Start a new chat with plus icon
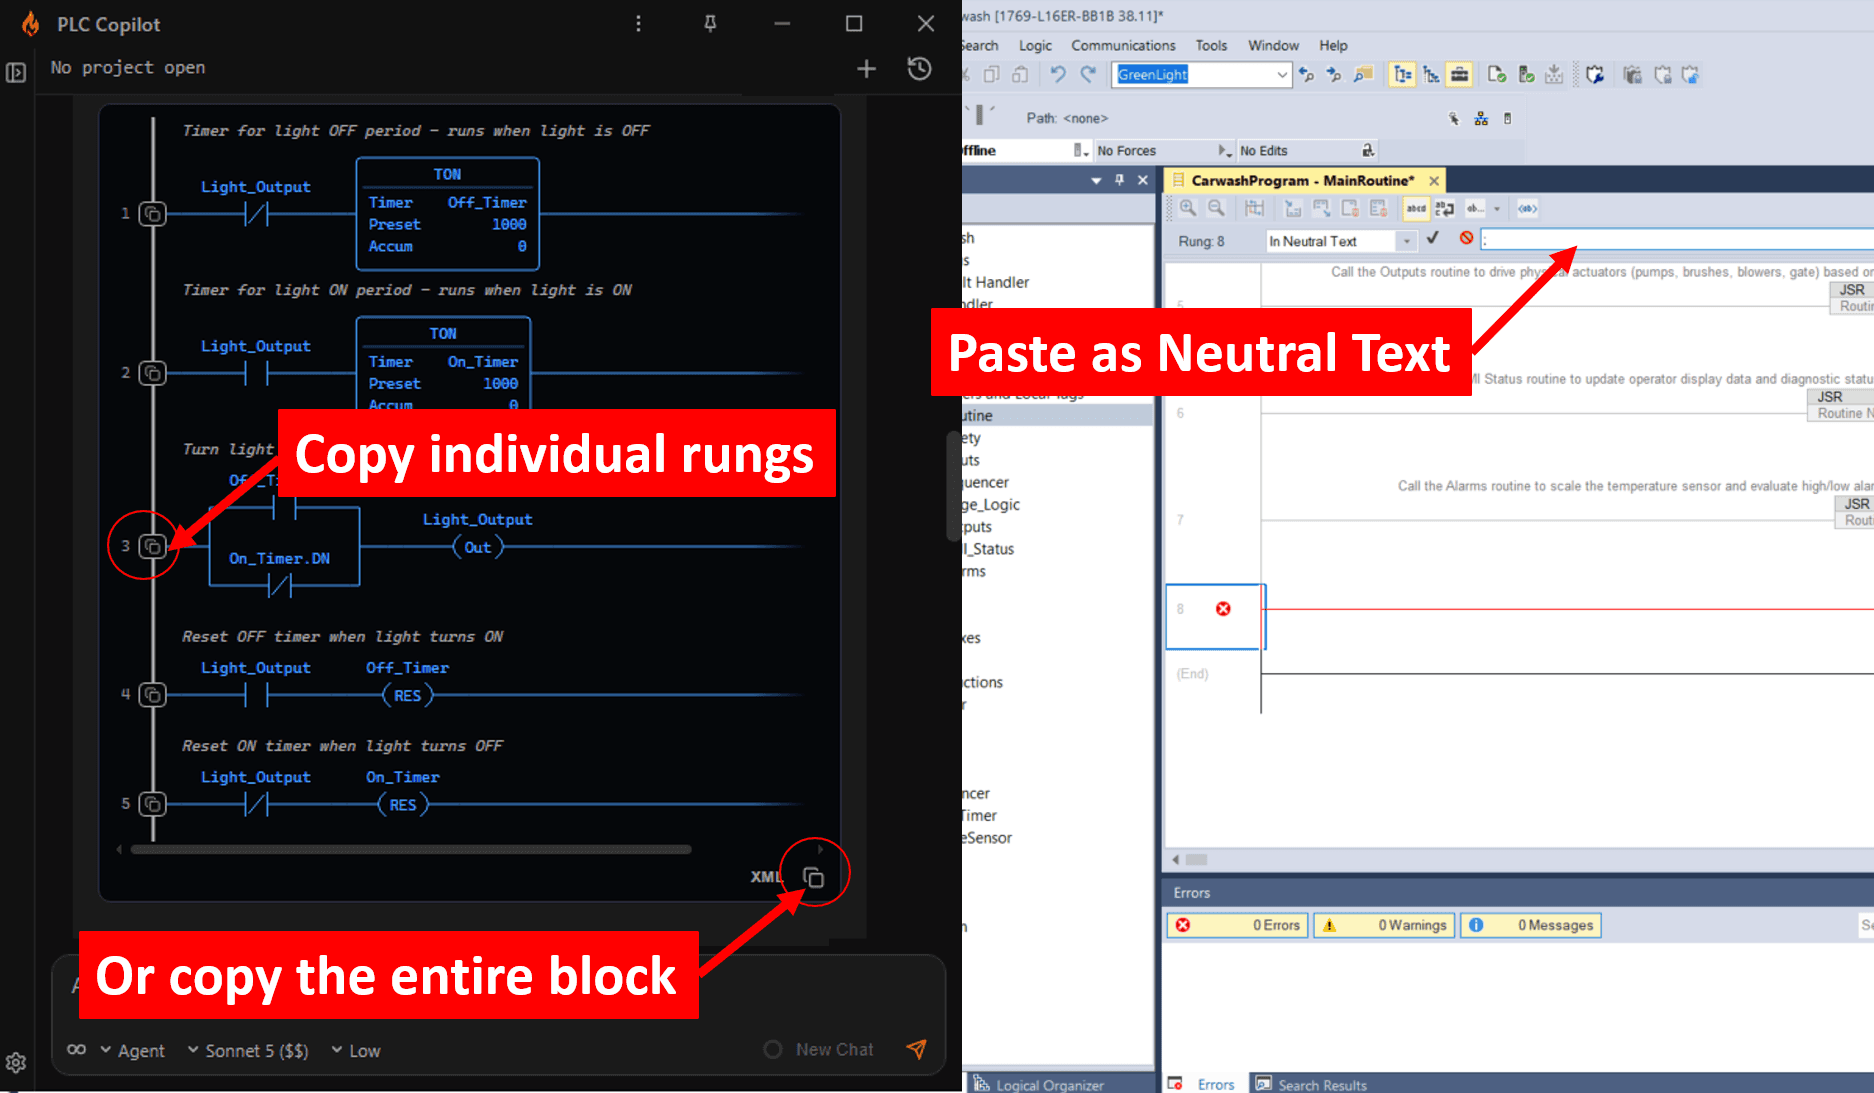This screenshot has width=1874, height=1093. pos(866,68)
